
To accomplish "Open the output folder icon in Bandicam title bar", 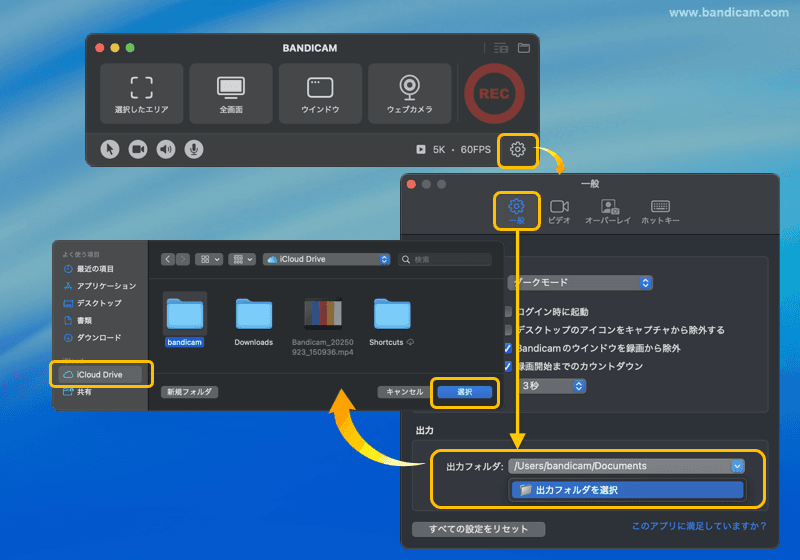I will click(x=524, y=48).
